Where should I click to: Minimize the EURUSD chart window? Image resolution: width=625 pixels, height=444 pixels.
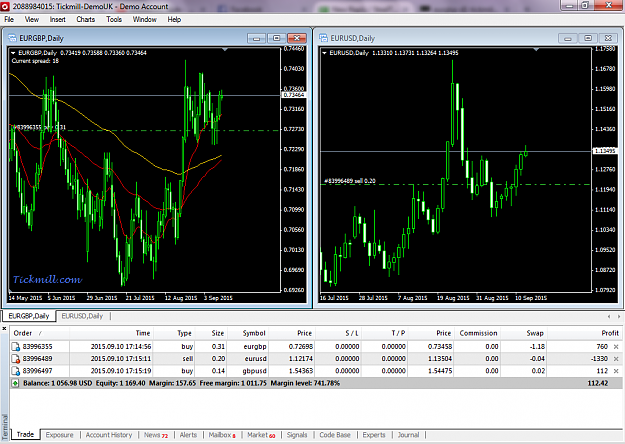click(x=568, y=38)
